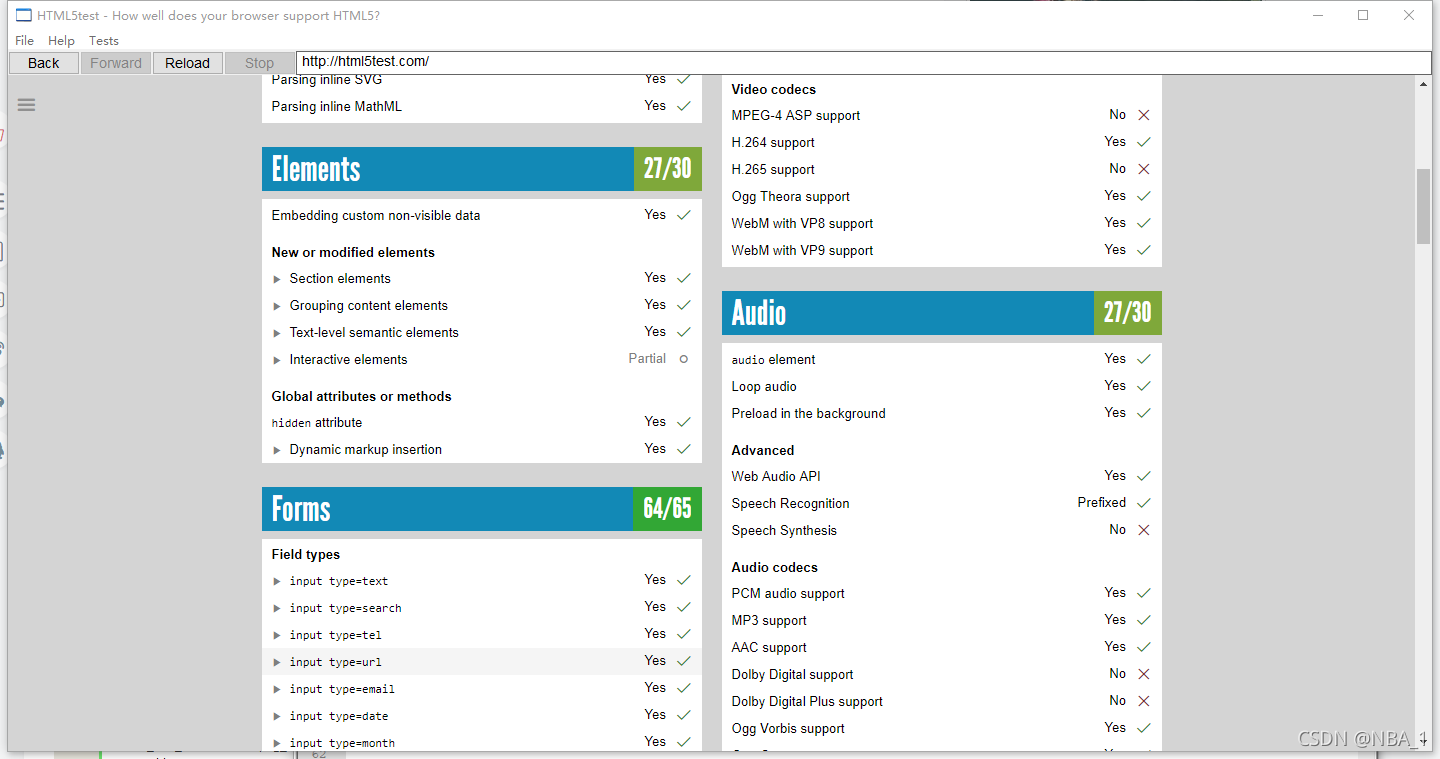Expand the Interactive elements row

tap(277, 360)
